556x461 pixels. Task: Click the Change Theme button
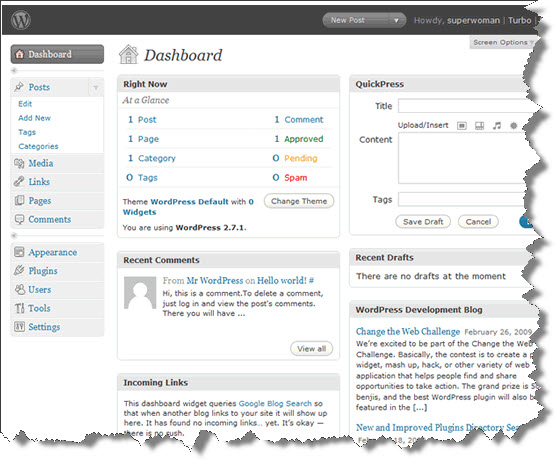pyautogui.click(x=299, y=201)
